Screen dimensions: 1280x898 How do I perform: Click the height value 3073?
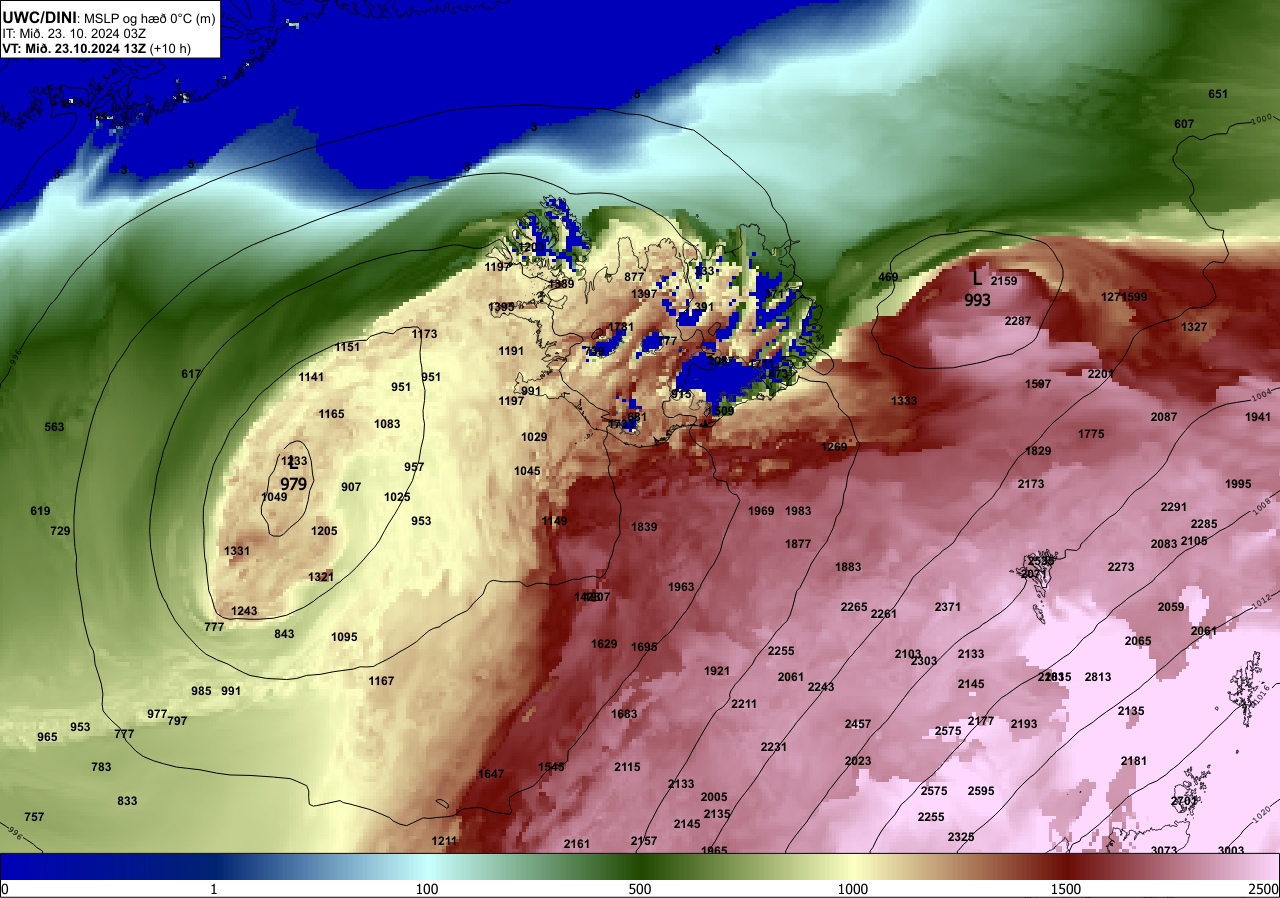tap(1164, 850)
